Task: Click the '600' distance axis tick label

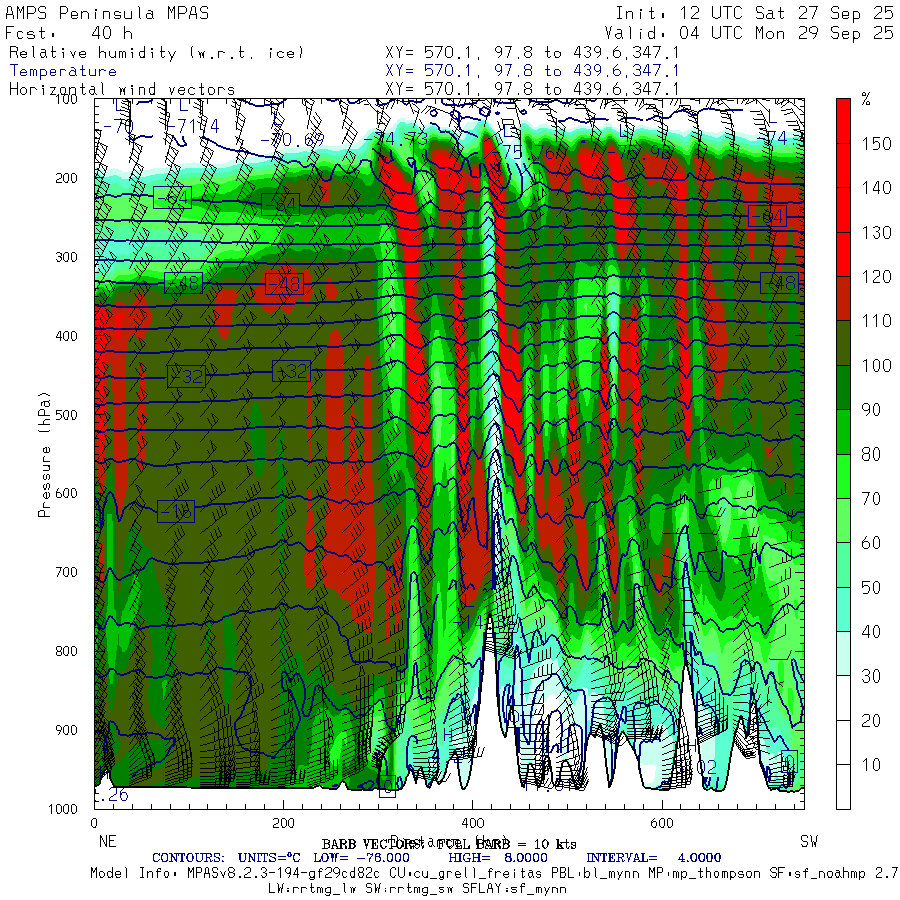Action: pos(661,824)
